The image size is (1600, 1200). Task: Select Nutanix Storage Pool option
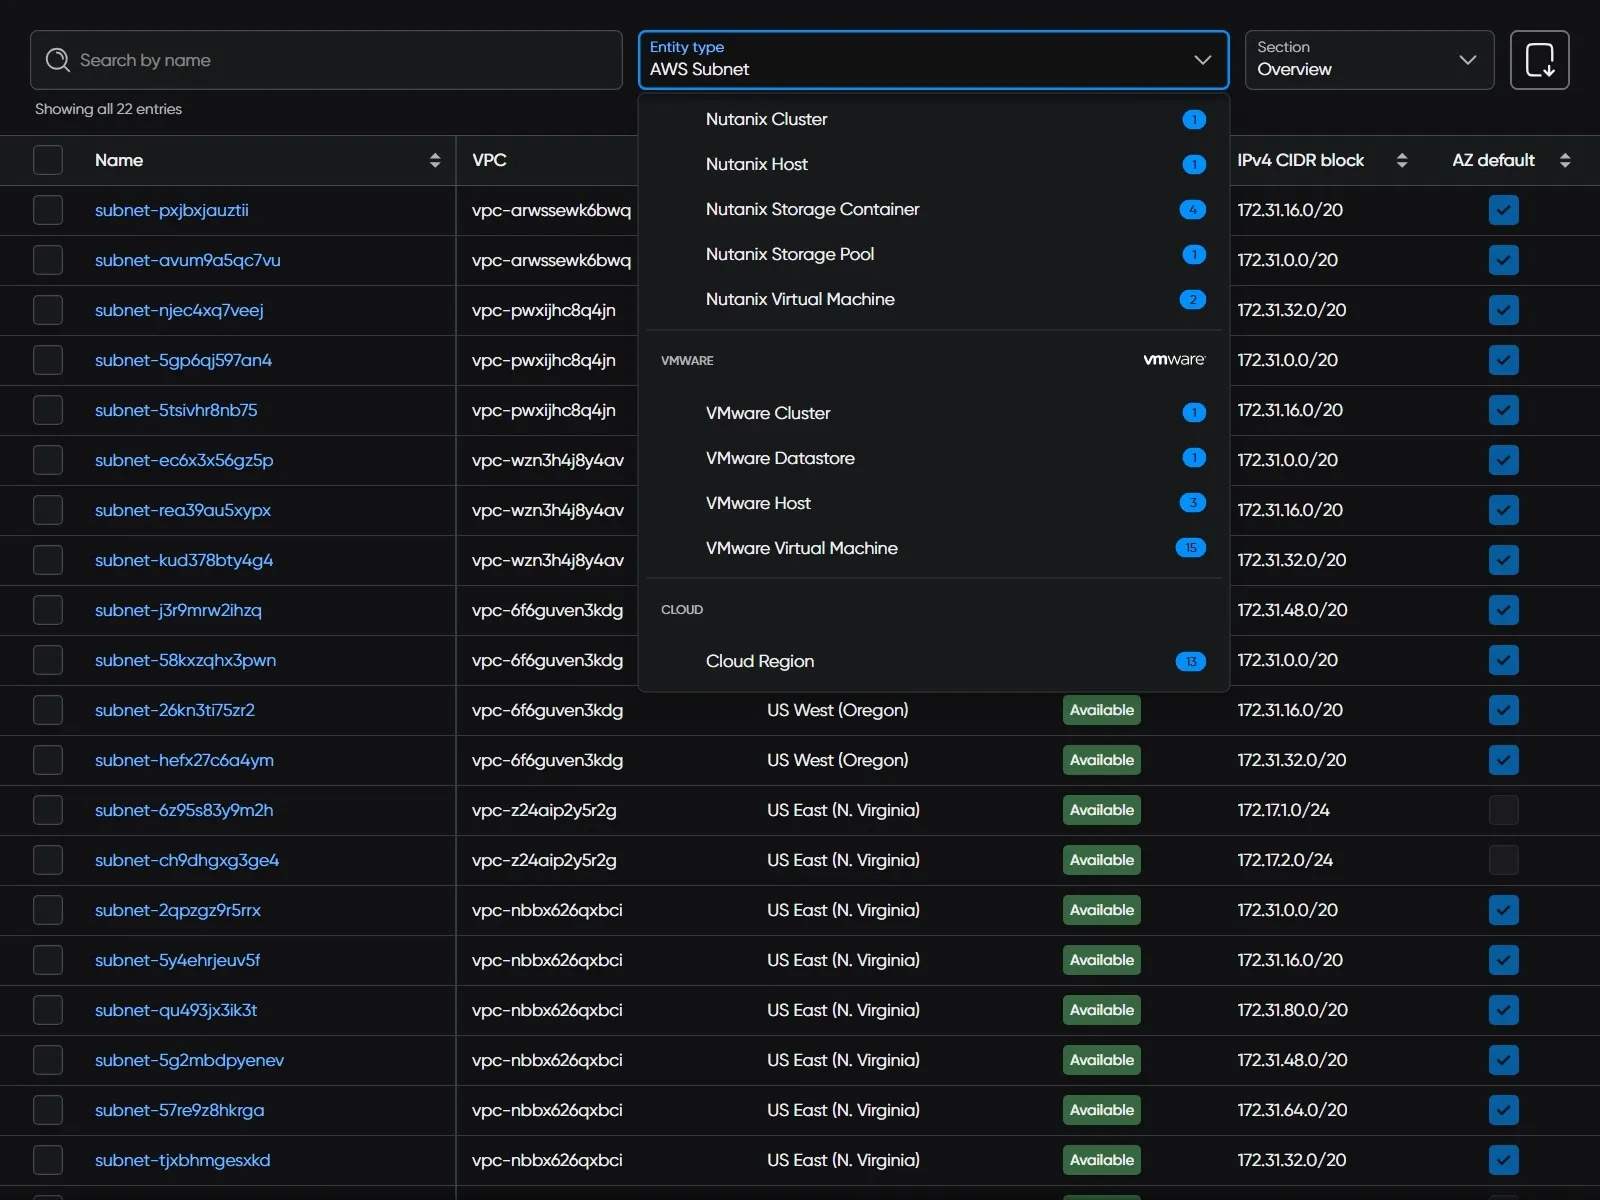(933, 254)
